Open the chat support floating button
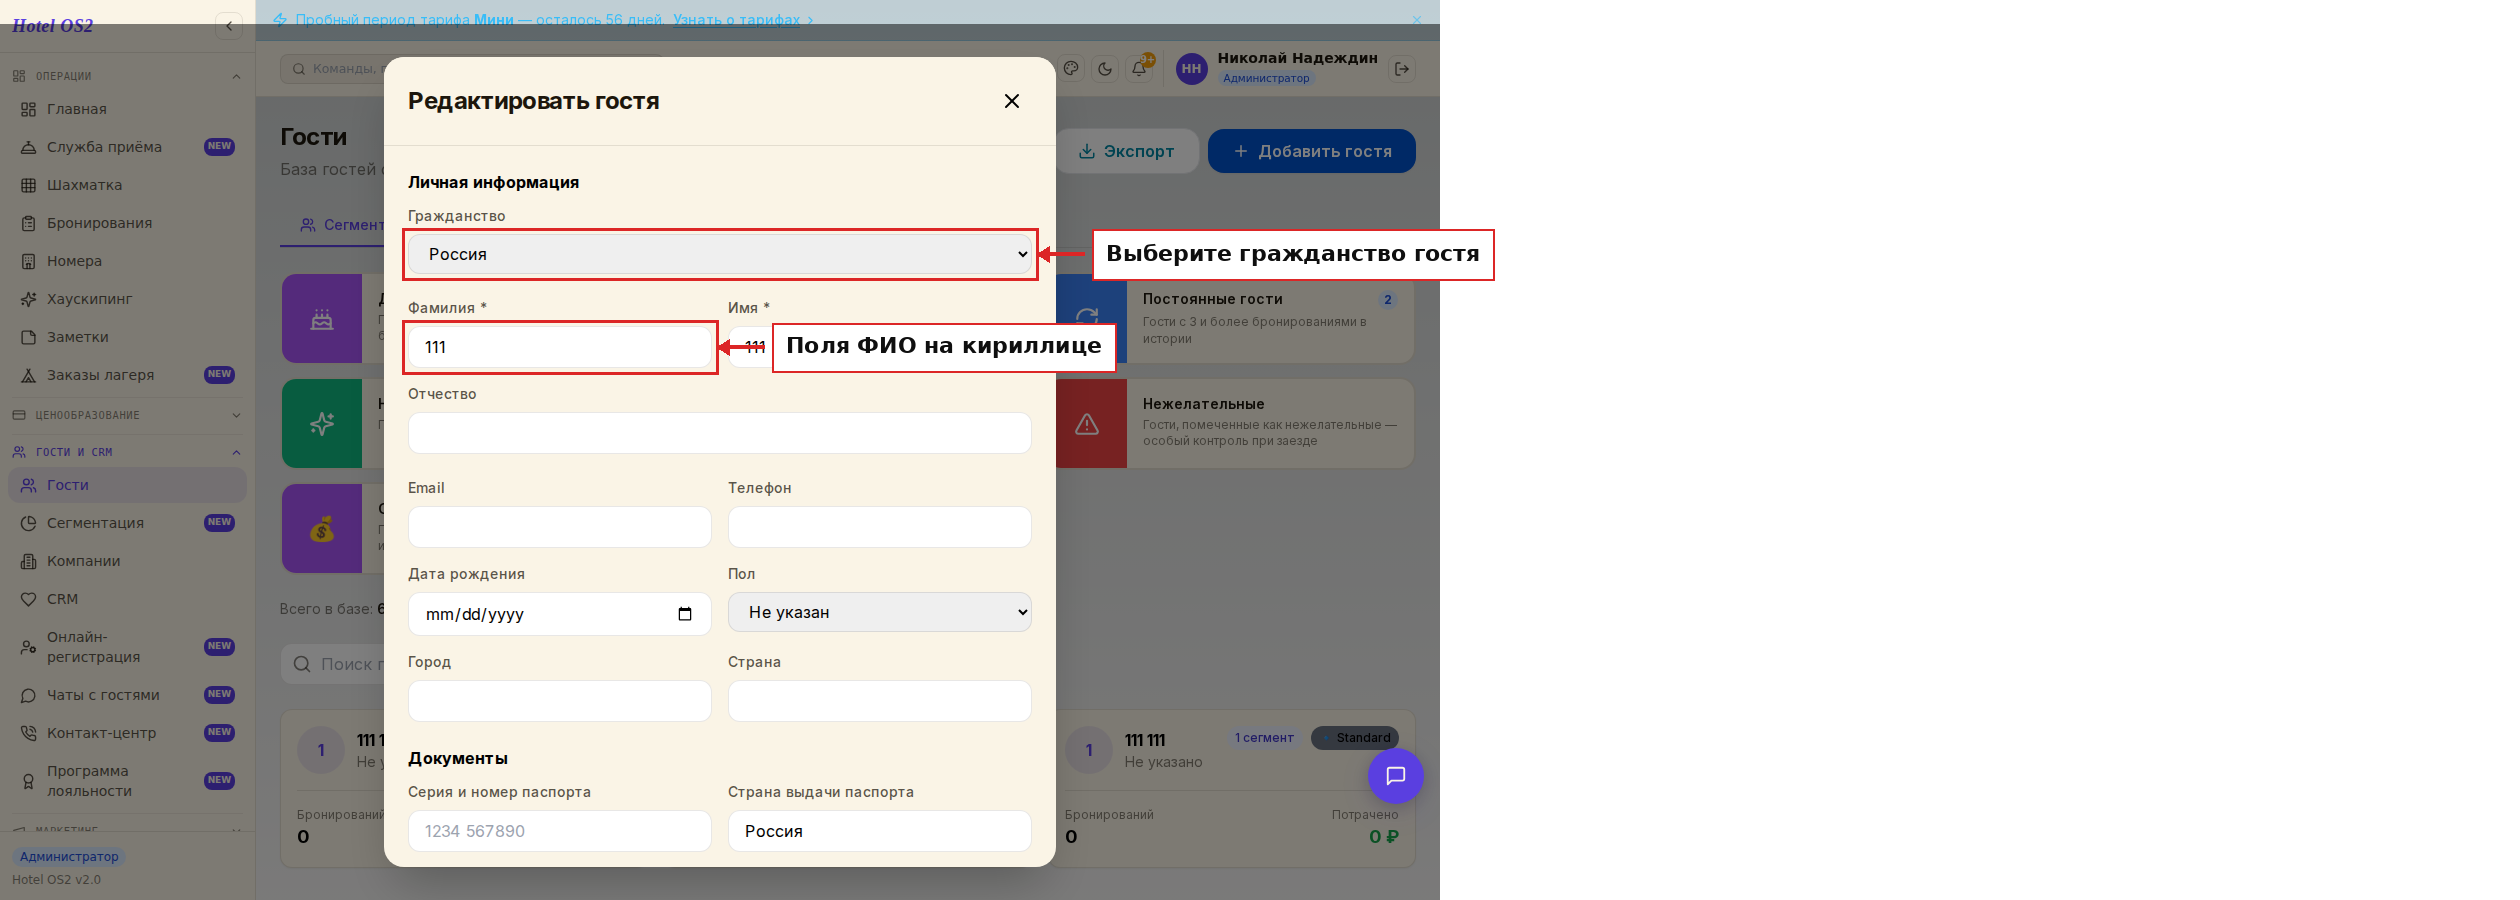This screenshot has width=2520, height=900. [x=1395, y=776]
